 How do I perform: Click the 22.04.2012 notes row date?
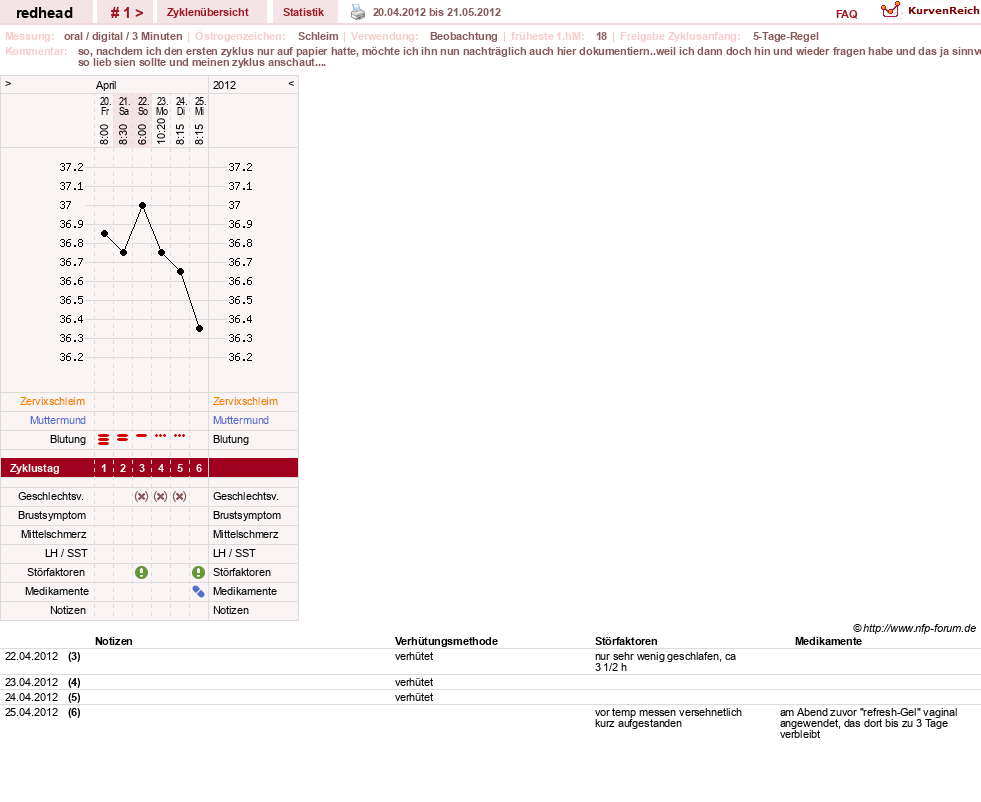click(x=31, y=656)
